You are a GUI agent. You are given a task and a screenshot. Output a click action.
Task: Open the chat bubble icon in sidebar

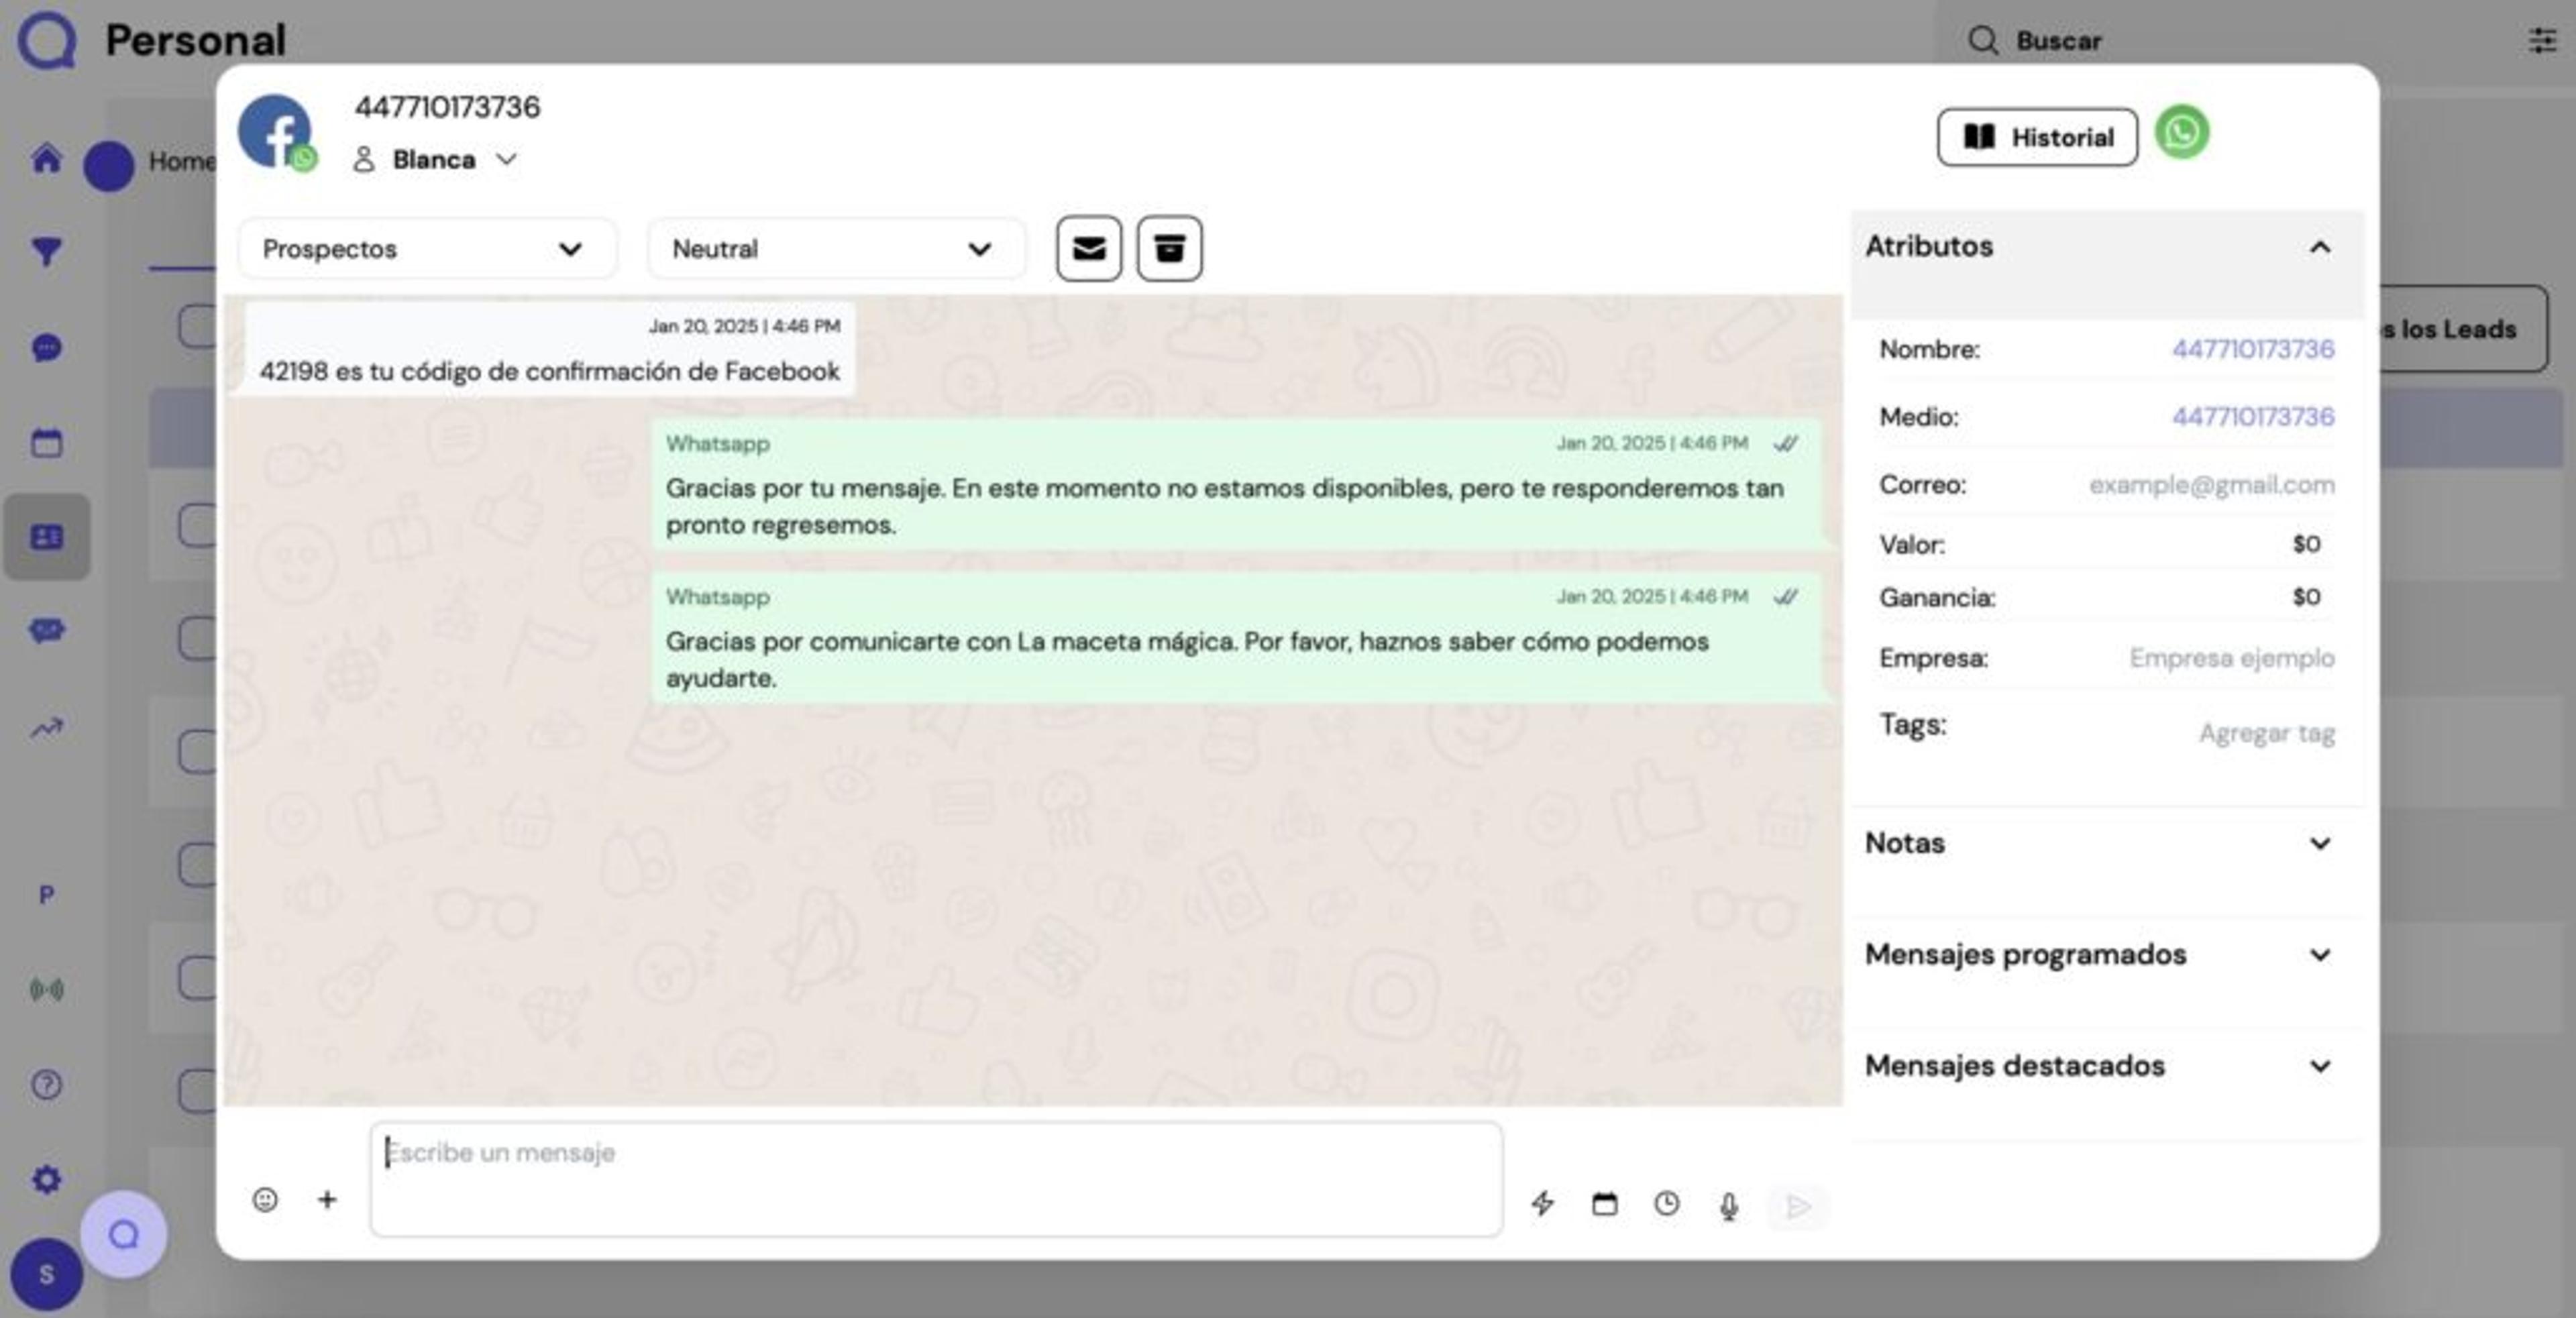[x=46, y=347]
